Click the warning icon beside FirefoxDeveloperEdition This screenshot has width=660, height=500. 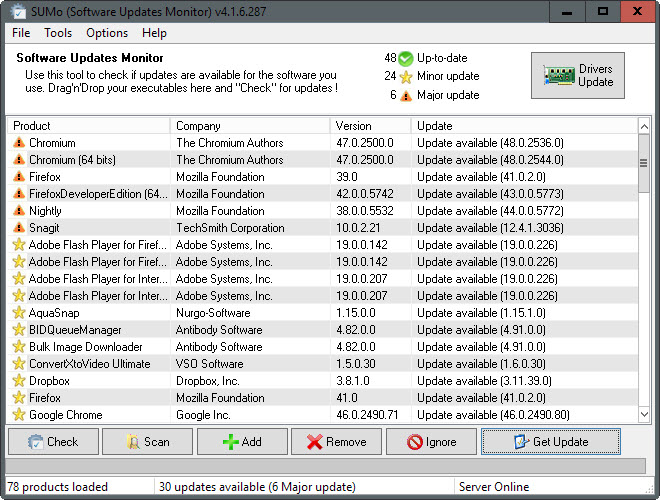point(19,194)
